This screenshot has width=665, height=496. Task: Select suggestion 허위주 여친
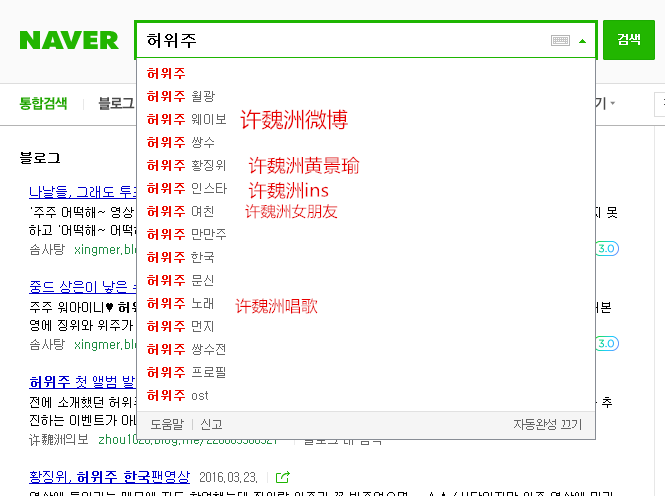[366, 211]
